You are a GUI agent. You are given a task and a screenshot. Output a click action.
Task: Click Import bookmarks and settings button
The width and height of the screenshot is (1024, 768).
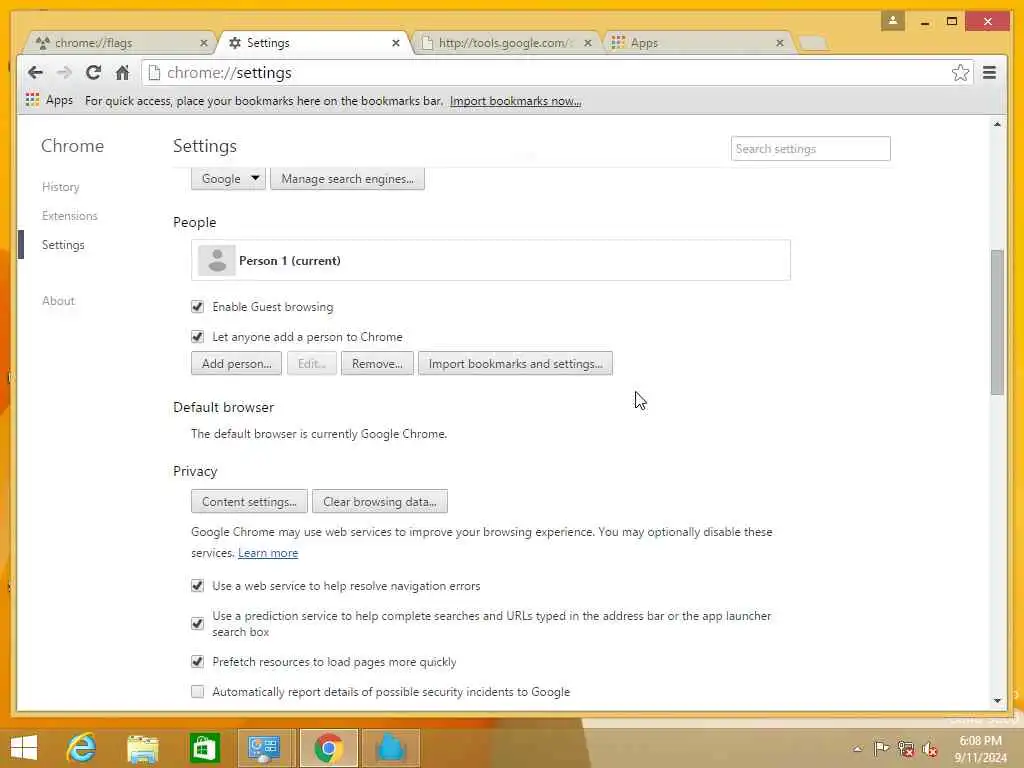pyautogui.click(x=515, y=364)
